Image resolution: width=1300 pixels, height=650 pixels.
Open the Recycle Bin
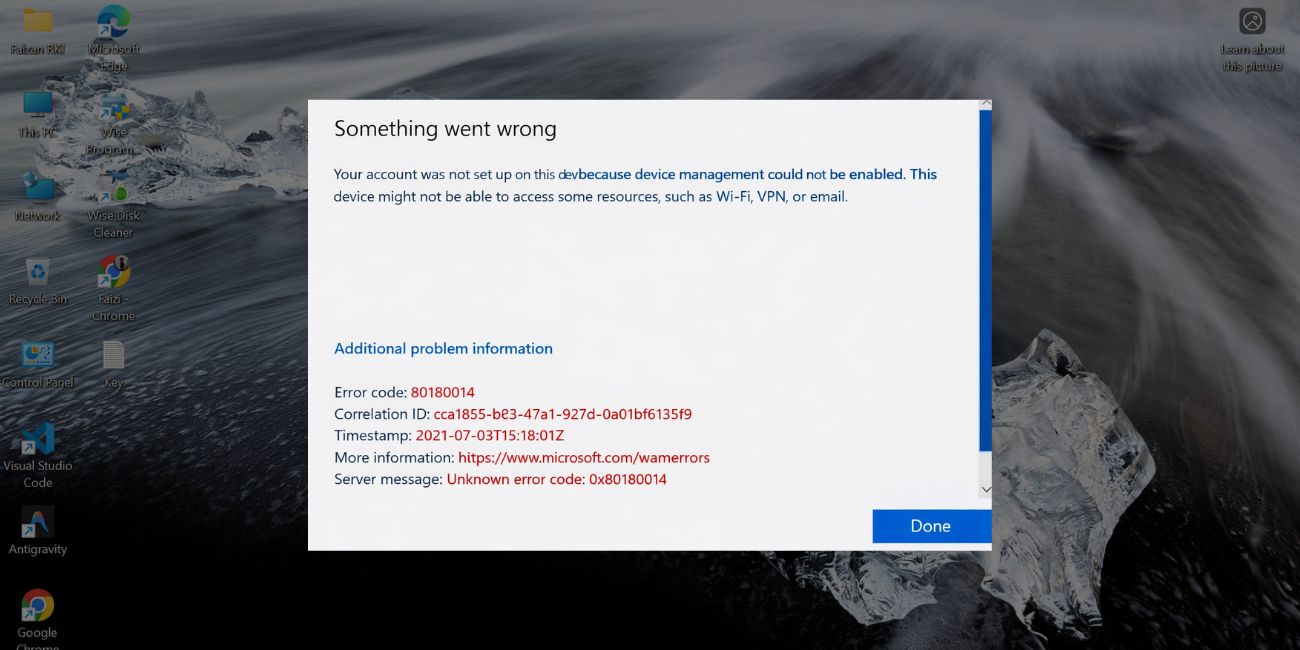tap(37, 272)
